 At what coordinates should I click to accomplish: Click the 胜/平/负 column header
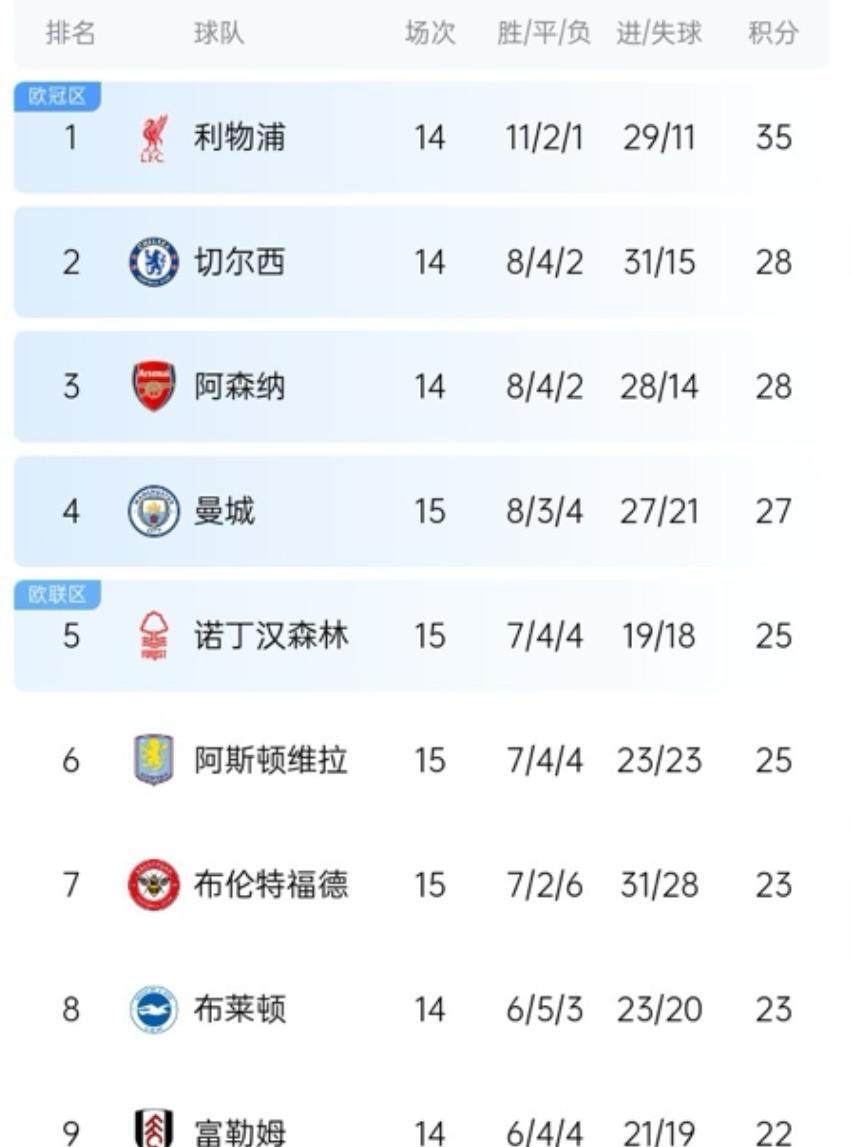click(543, 33)
